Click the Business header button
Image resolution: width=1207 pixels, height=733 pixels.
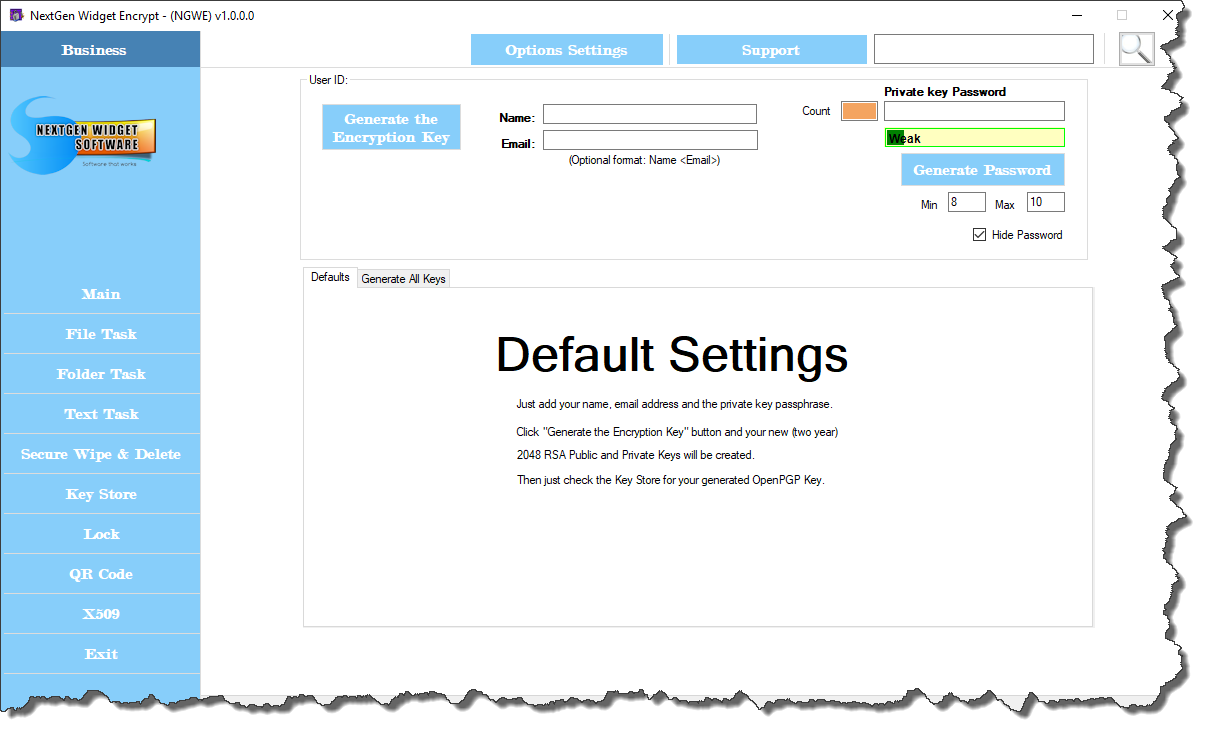(100, 50)
